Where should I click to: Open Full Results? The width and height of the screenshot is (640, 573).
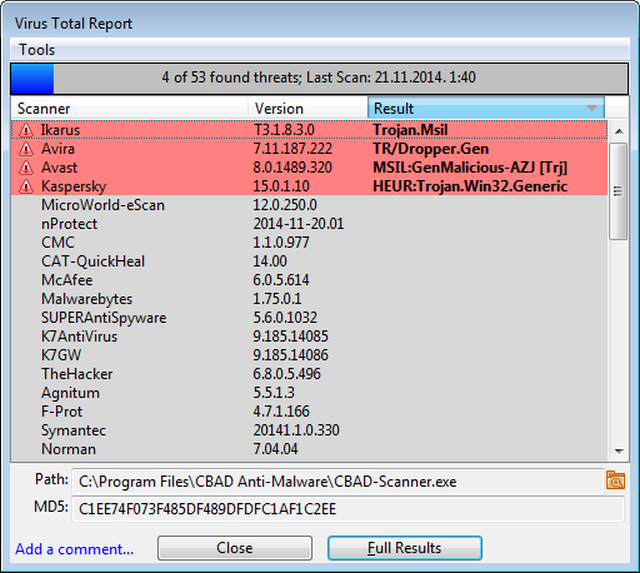(x=404, y=548)
